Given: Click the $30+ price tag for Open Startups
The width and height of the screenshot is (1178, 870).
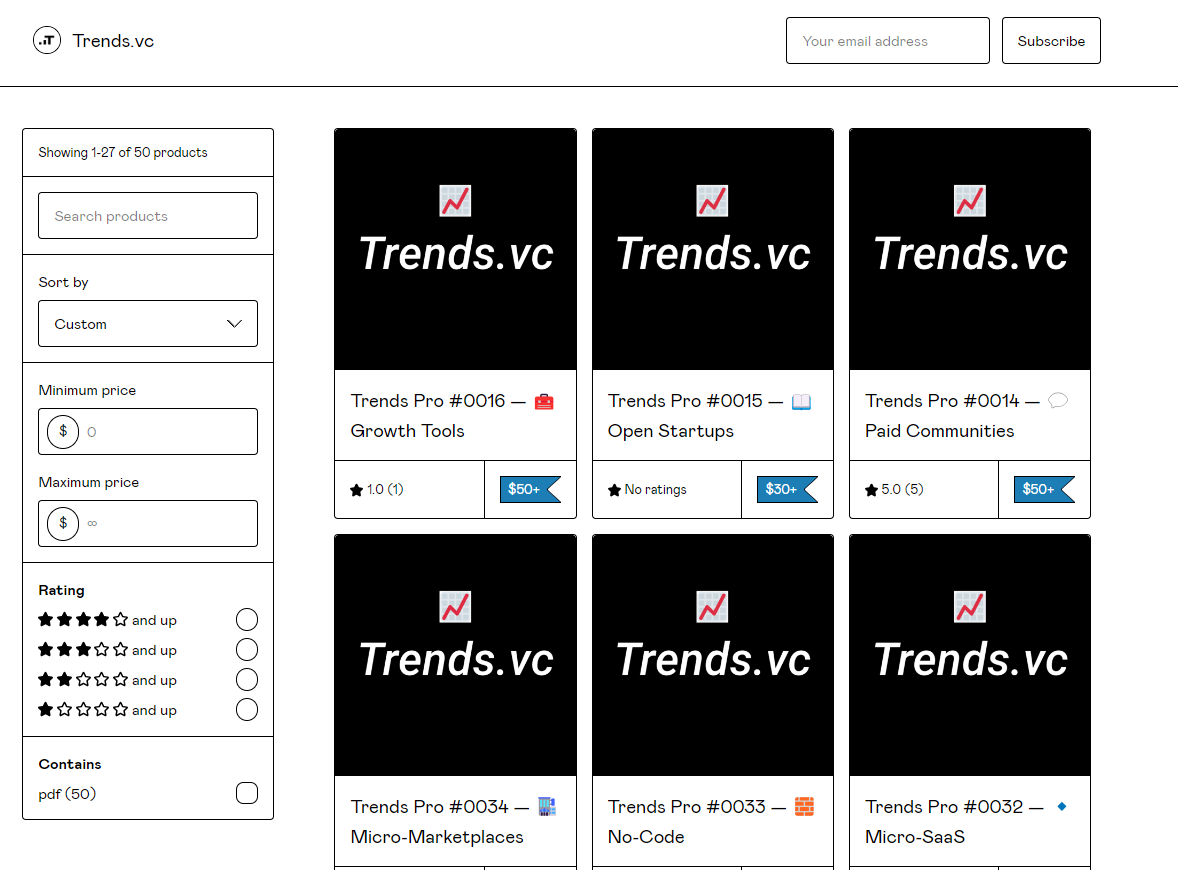Looking at the screenshot, I should (787, 489).
